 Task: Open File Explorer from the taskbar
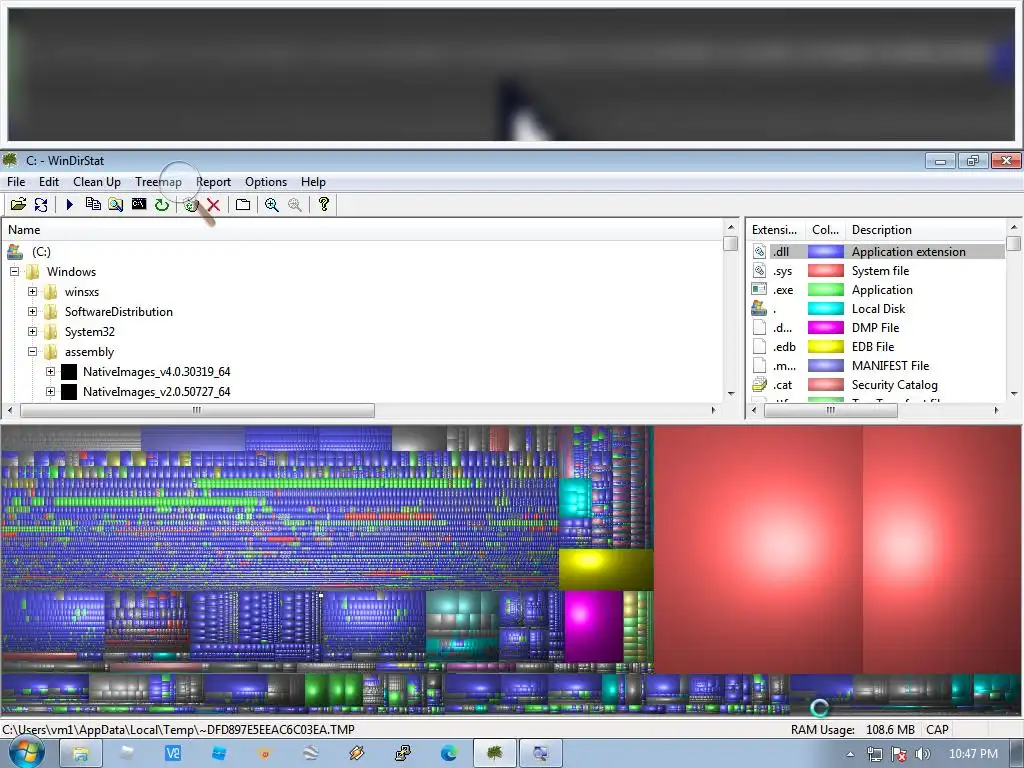pyautogui.click(x=80, y=754)
